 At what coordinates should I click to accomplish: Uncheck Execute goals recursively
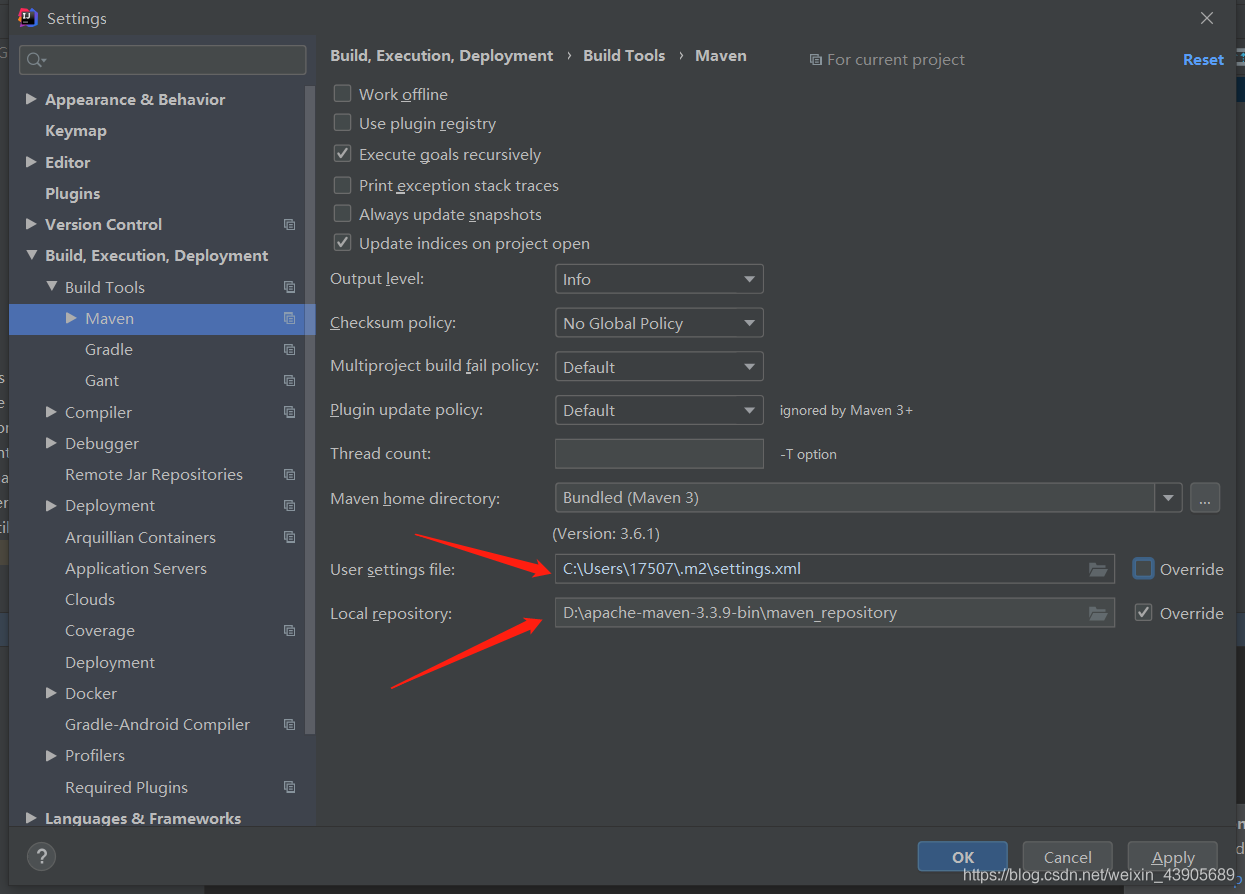(x=343, y=154)
